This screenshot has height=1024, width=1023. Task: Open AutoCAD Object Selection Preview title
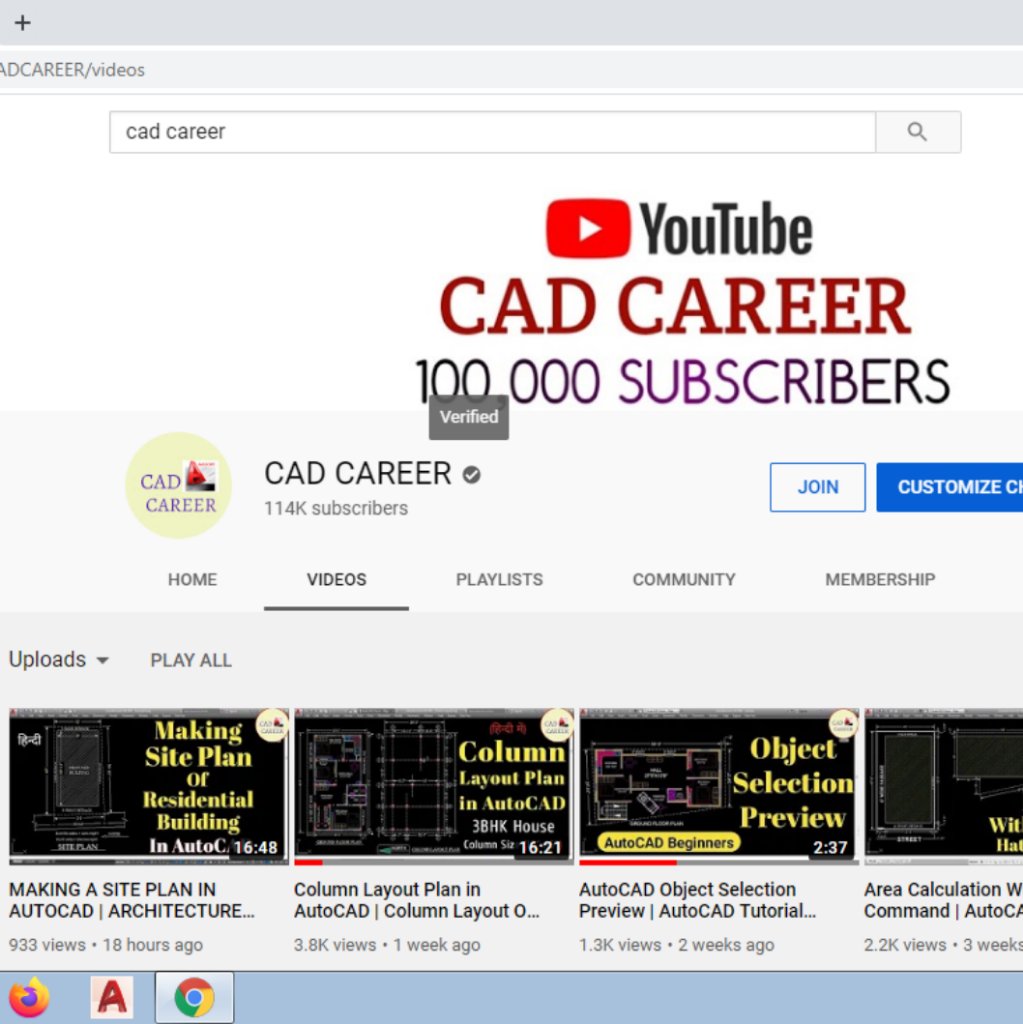(x=698, y=900)
